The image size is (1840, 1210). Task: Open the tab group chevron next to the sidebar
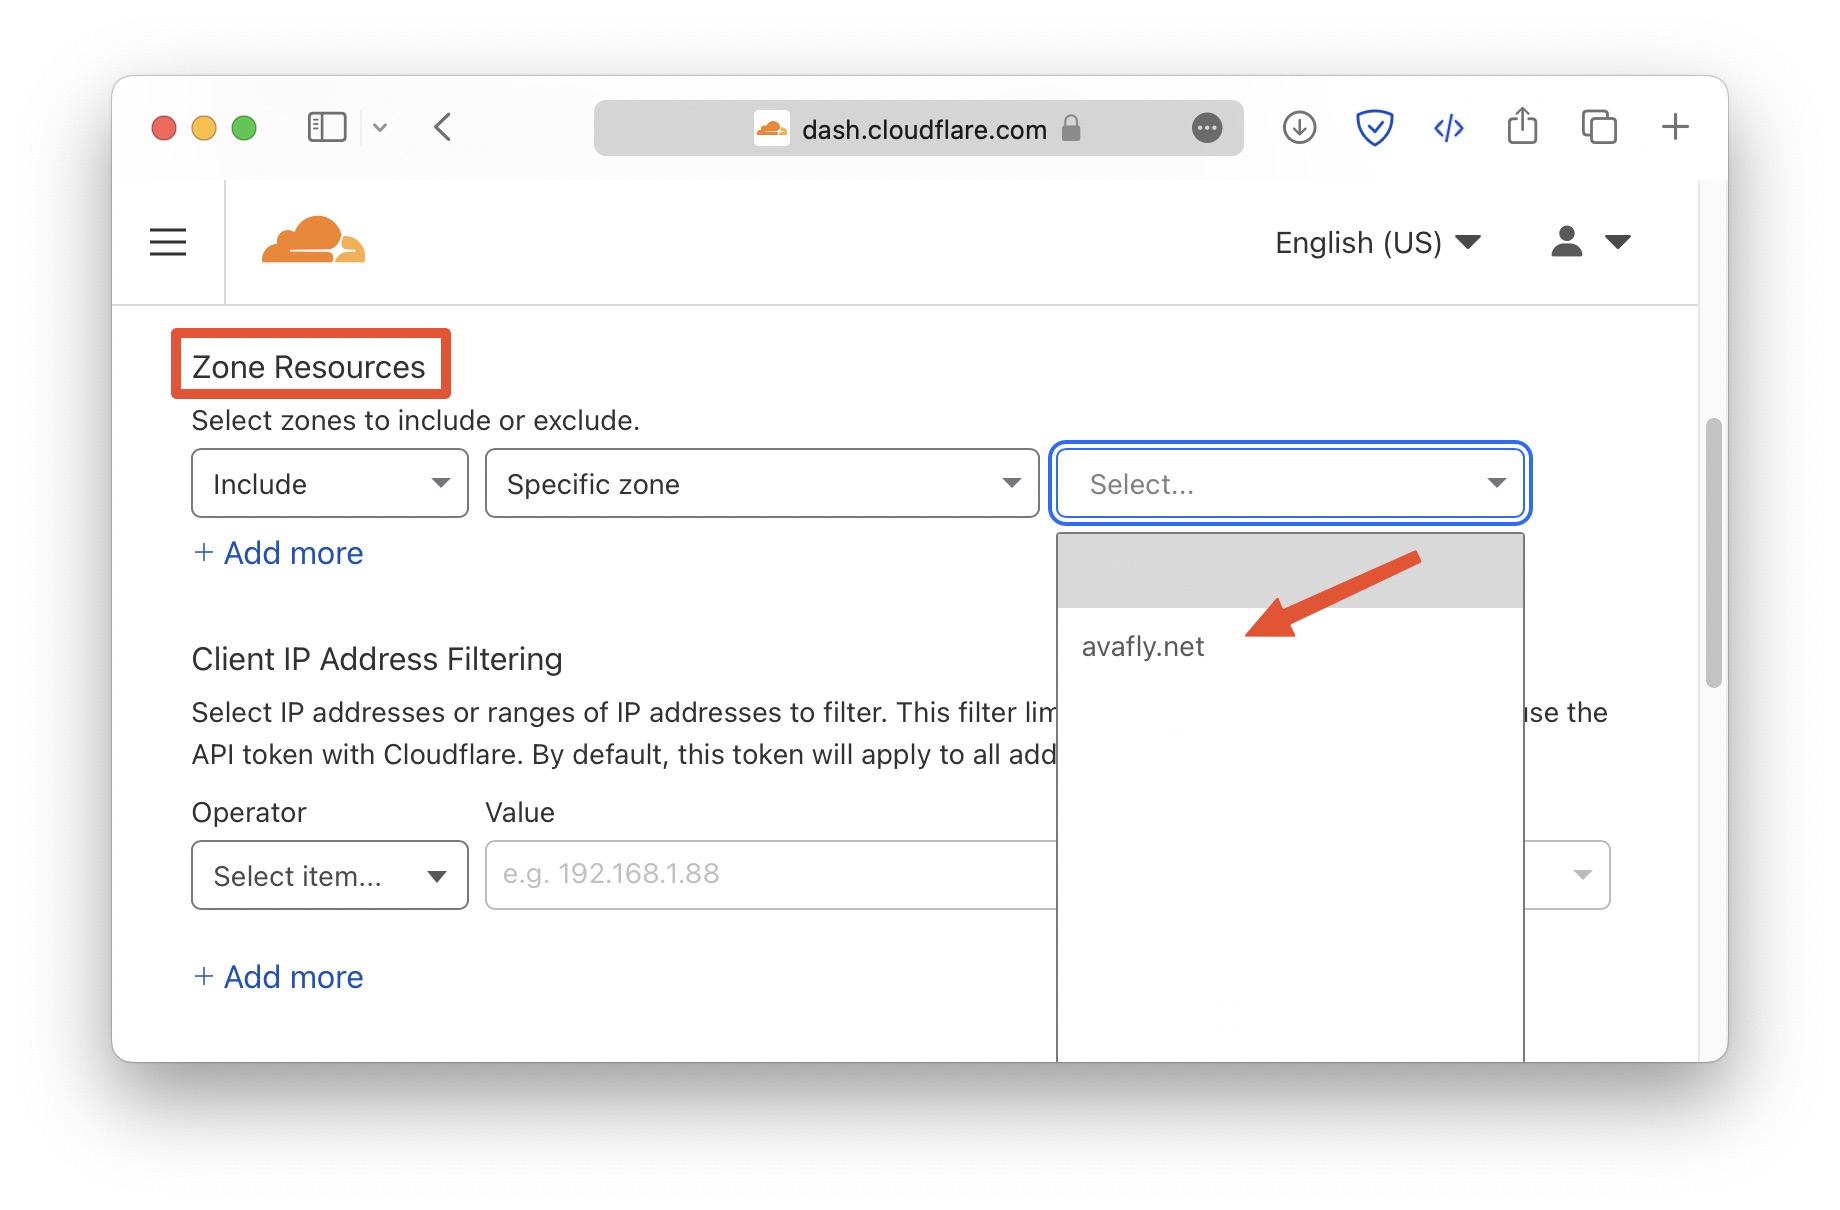click(x=380, y=128)
